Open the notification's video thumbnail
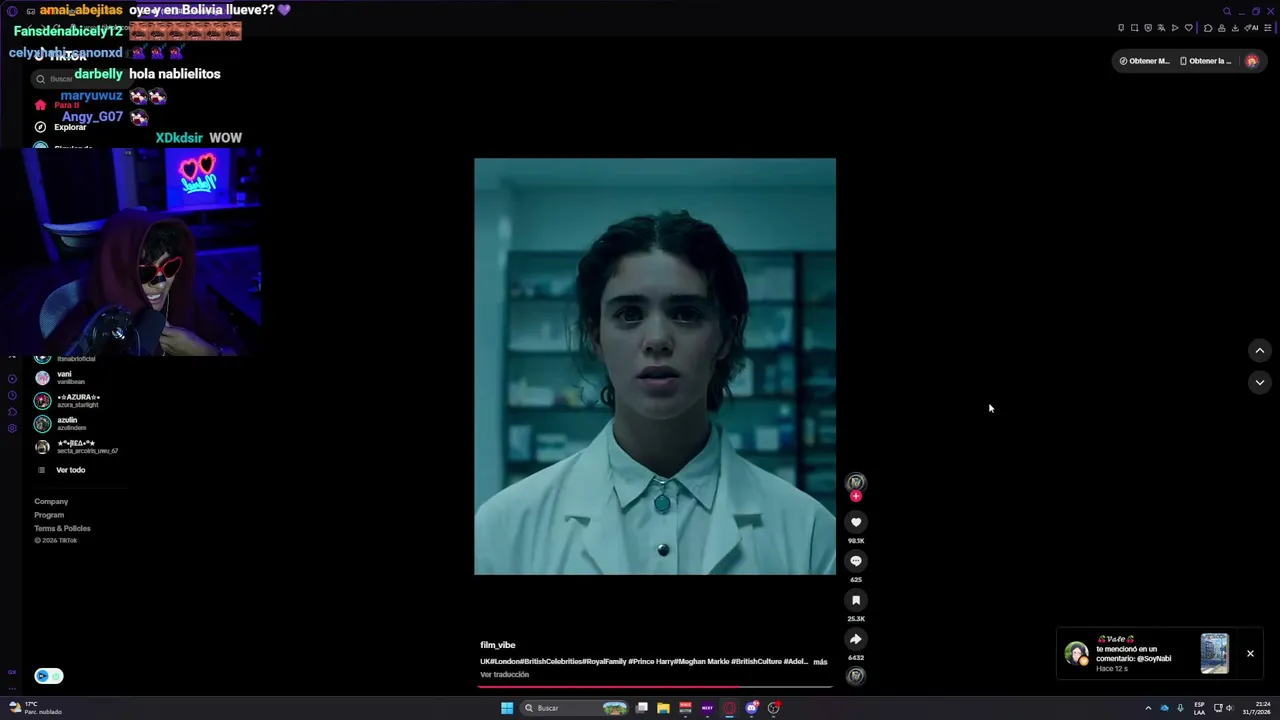The width and height of the screenshot is (1280, 720). click(1214, 654)
